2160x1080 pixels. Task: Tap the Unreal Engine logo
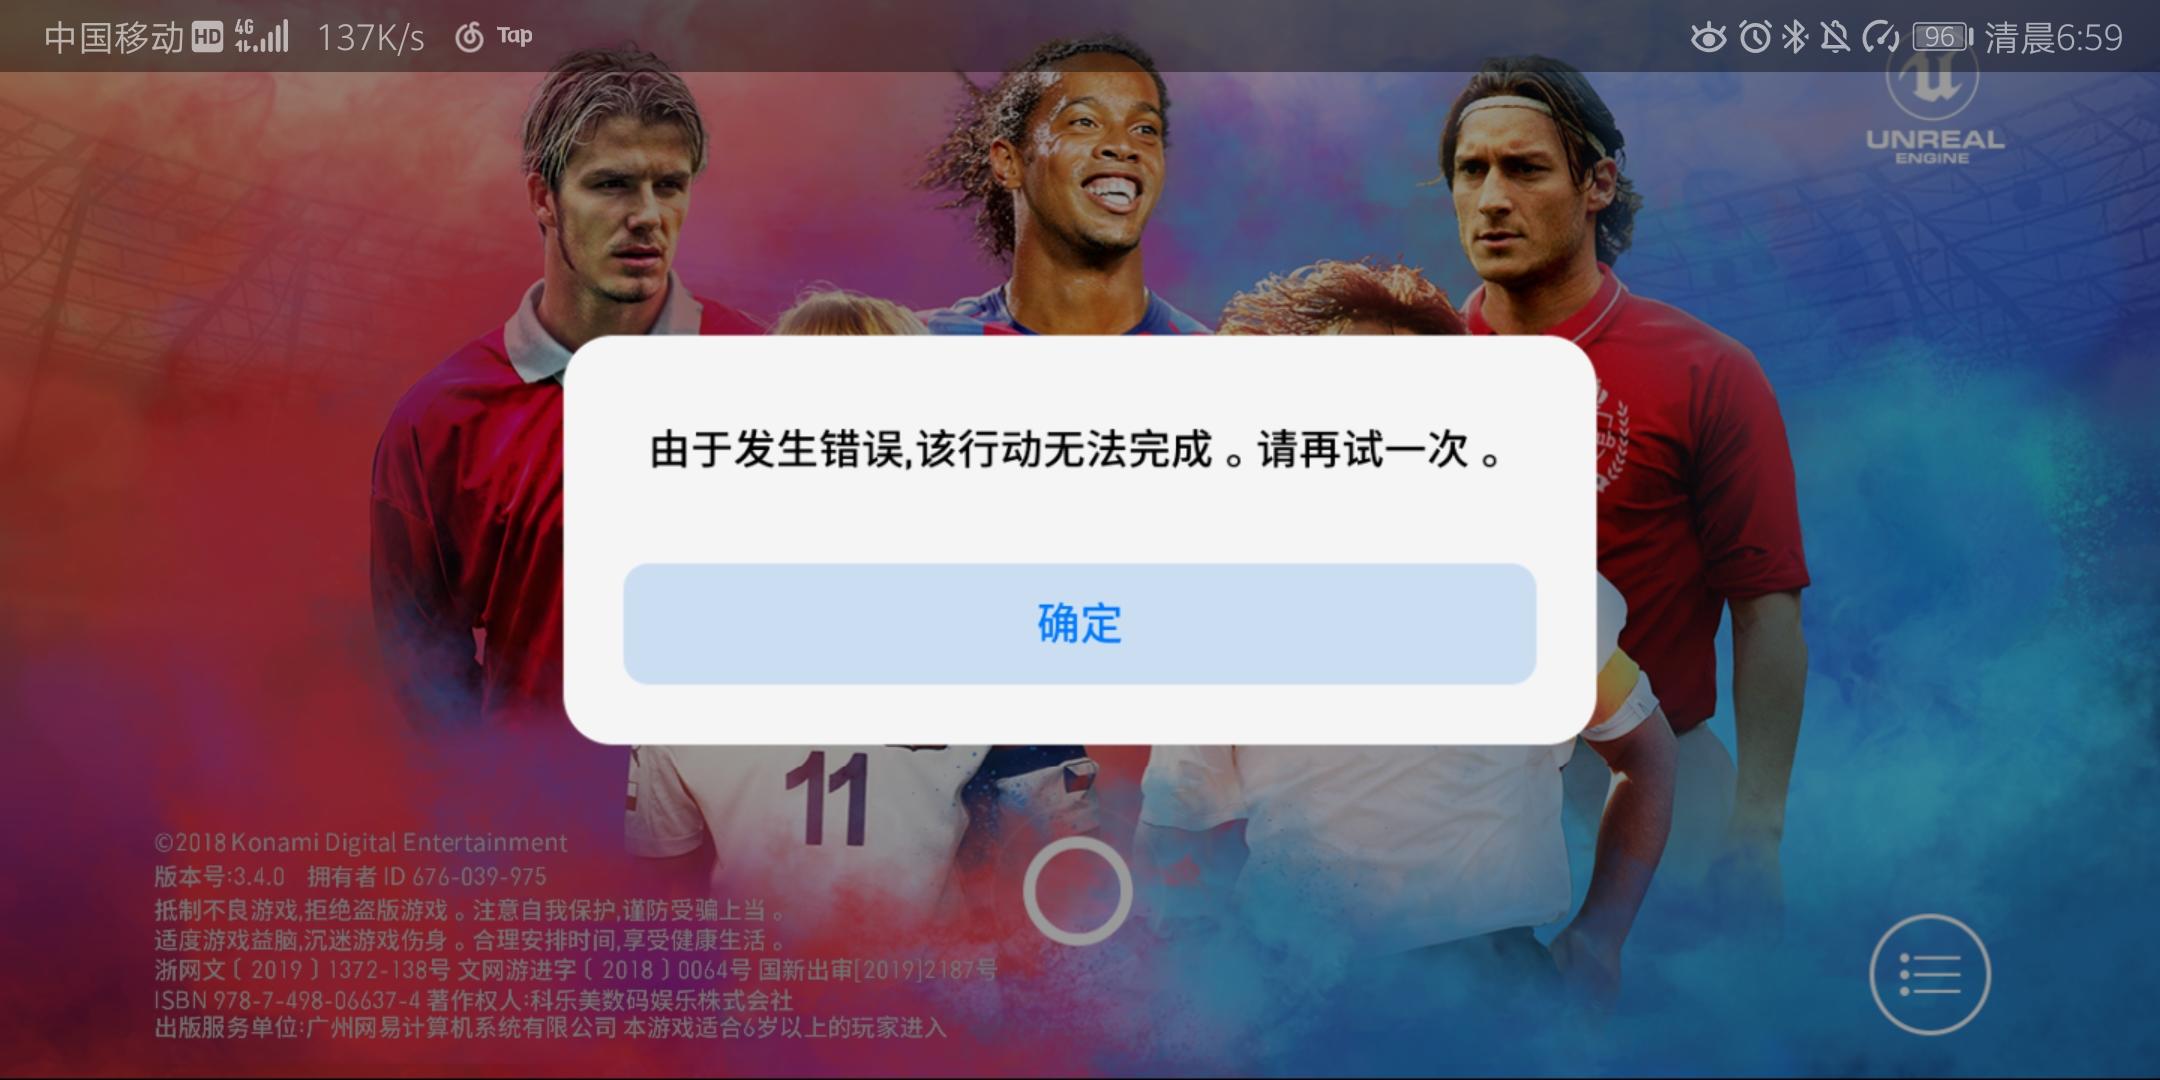point(1934,110)
